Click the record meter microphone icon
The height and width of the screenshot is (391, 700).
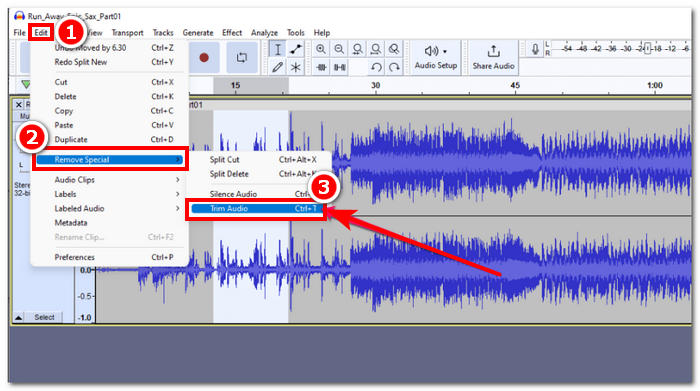pos(535,49)
